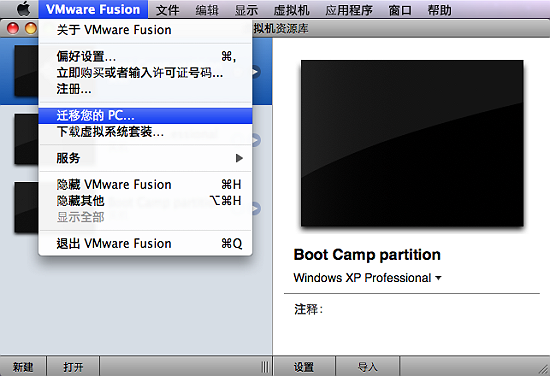Open the 文件 menu
This screenshot has width=550, height=376.
click(x=167, y=10)
